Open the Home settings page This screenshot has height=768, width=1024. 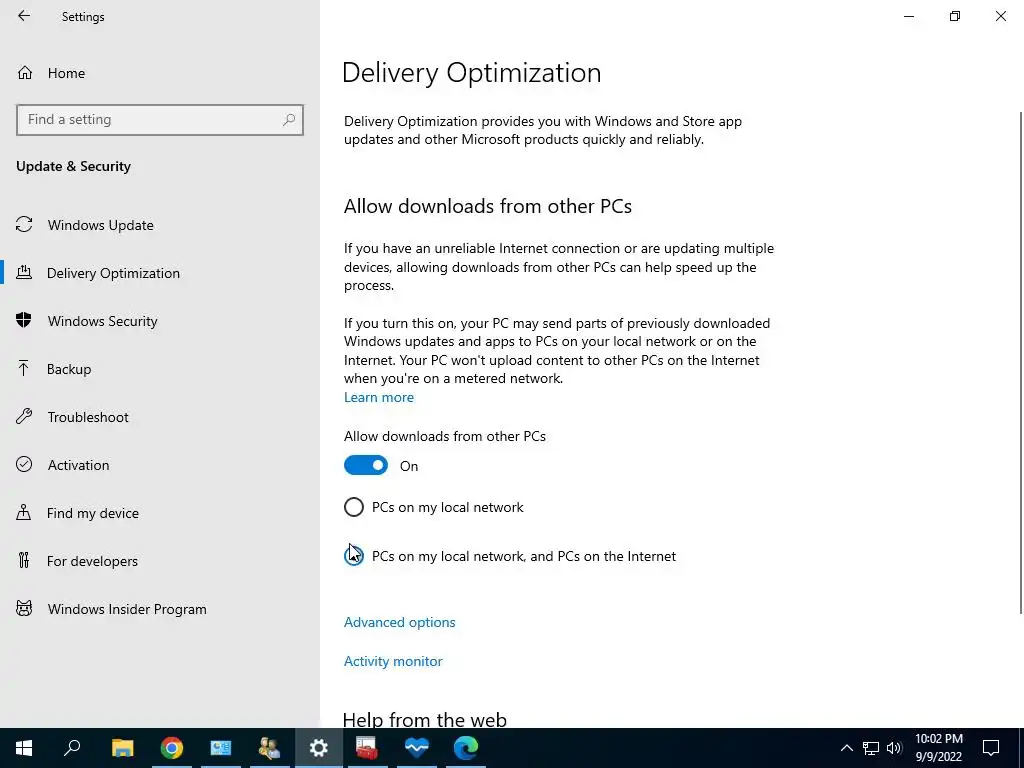(x=66, y=73)
